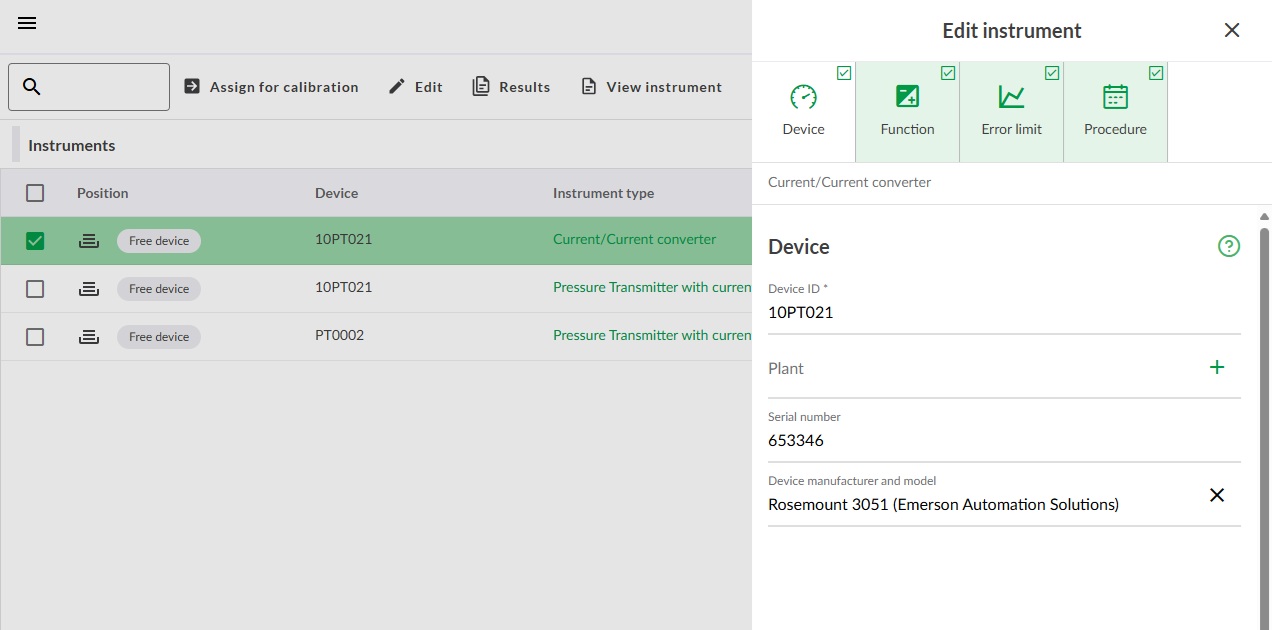This screenshot has height=630, width=1272.
Task: Close the Edit instrument panel
Action: tap(1231, 30)
